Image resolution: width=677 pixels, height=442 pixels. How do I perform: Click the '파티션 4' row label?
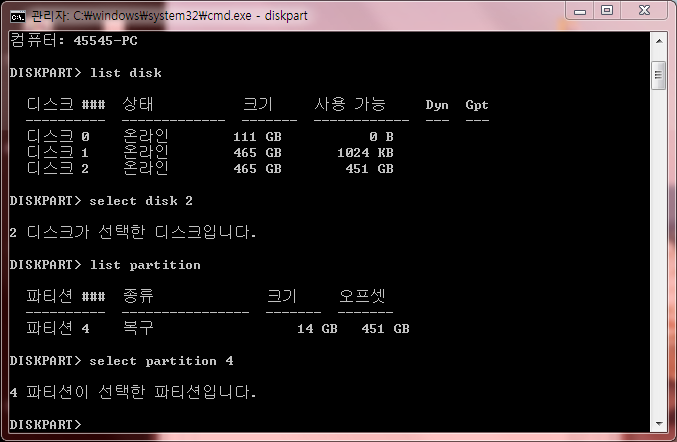[x=58, y=328]
